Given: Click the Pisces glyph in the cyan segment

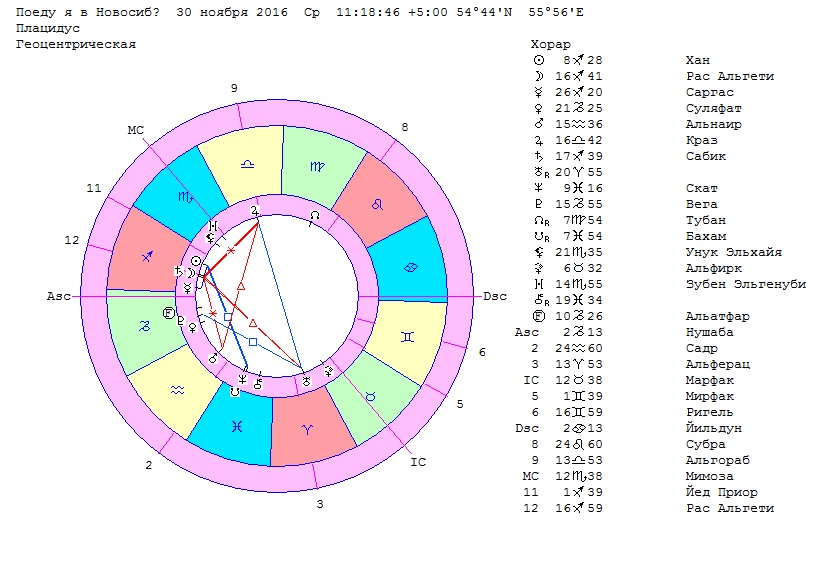Looking at the screenshot, I should [x=235, y=425].
